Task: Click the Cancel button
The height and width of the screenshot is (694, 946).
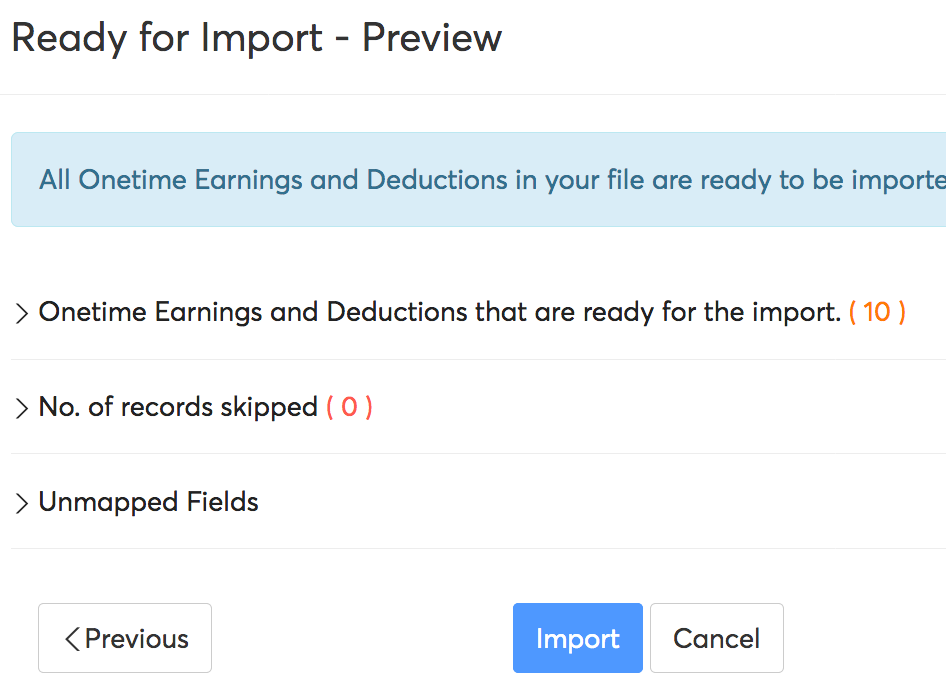Action: (x=716, y=638)
